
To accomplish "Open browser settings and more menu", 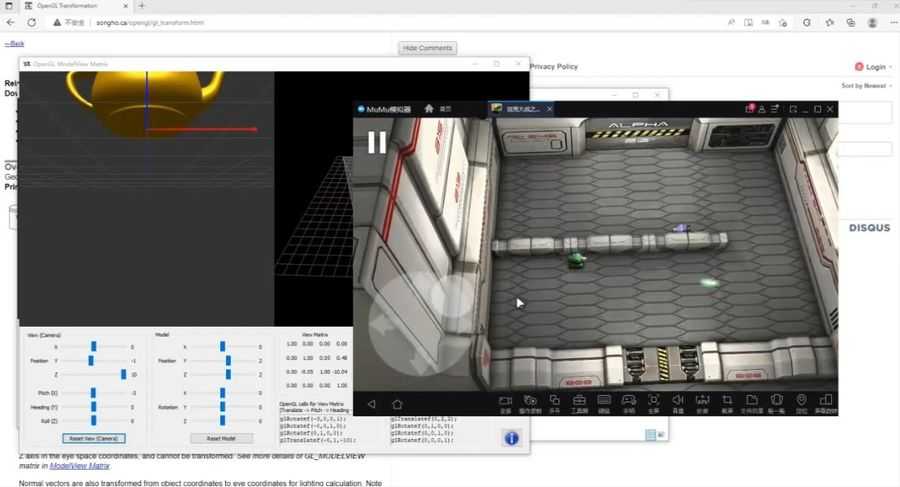I will [893, 22].
